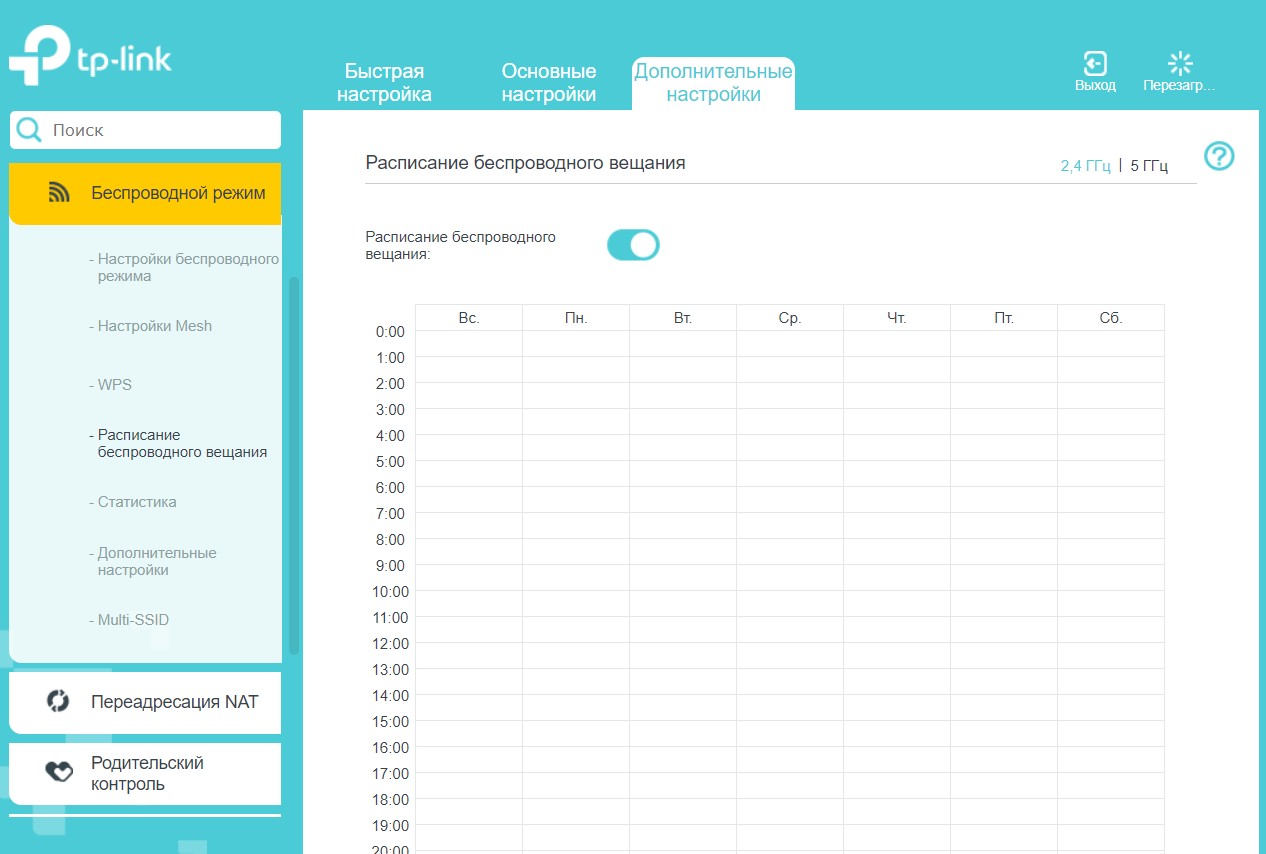The image size is (1266, 854).
Task: Click the NAT forwarding arrows icon
Action: (x=58, y=701)
